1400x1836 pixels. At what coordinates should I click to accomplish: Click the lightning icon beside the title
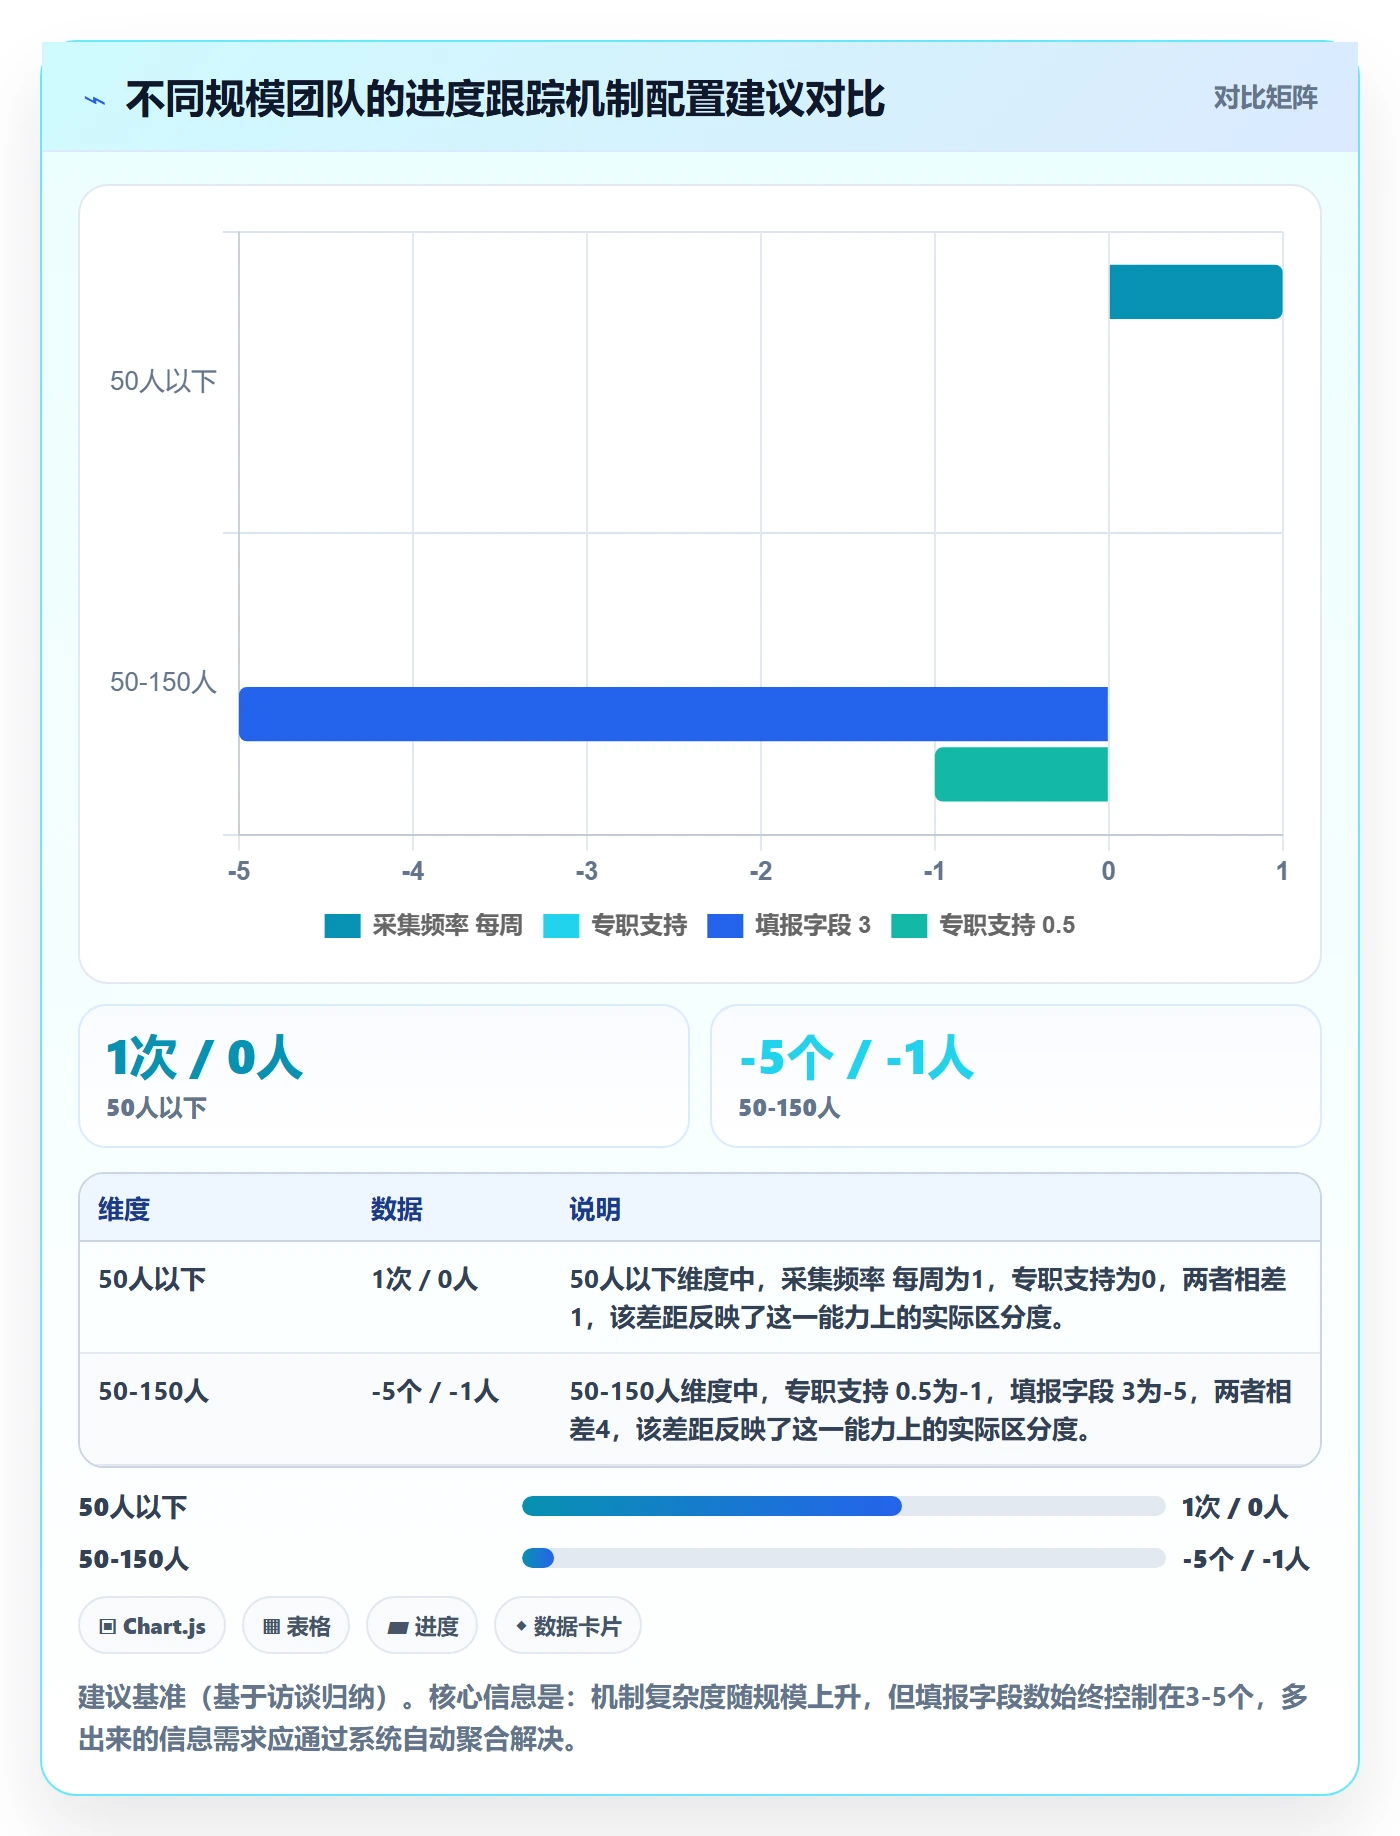click(x=95, y=100)
